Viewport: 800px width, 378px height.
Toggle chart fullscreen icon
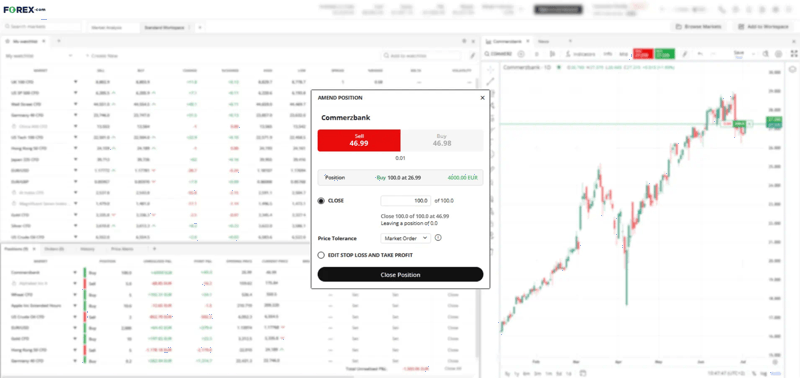794,54
